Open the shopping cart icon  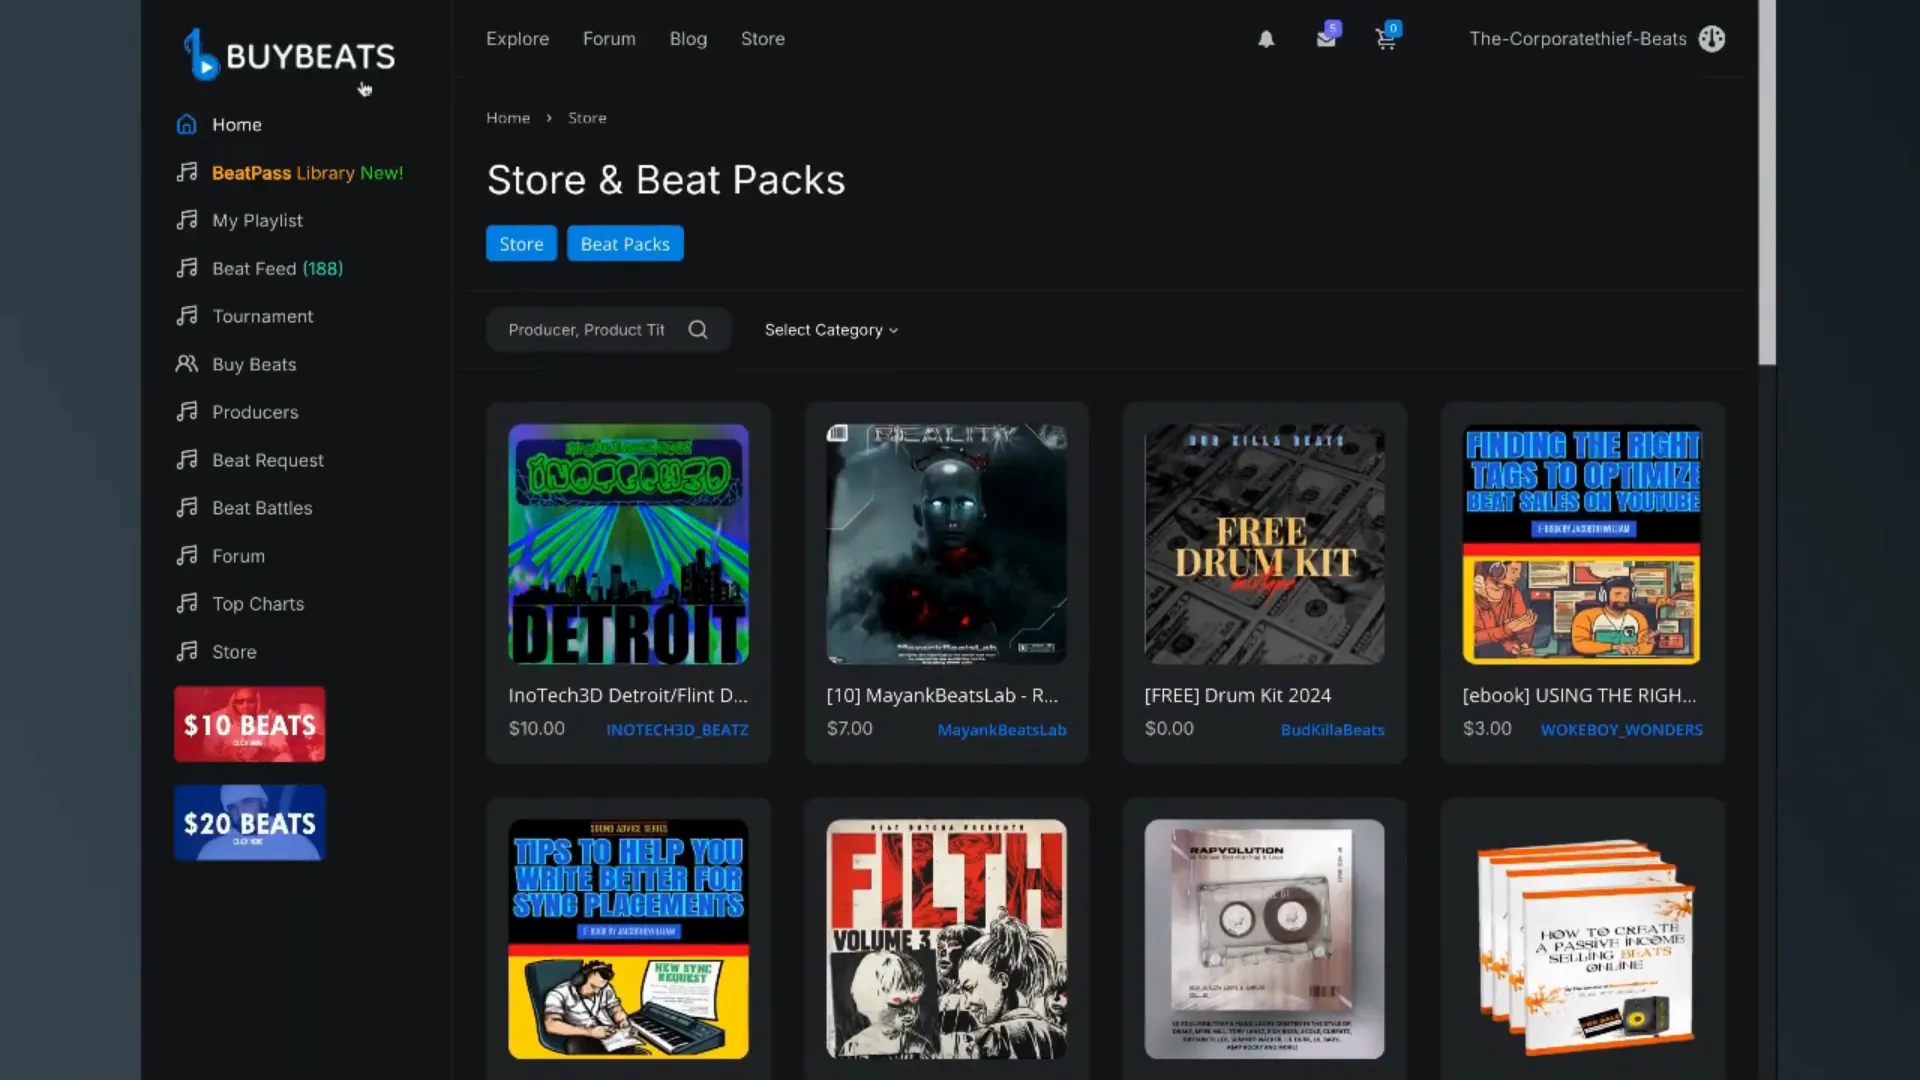click(1386, 39)
